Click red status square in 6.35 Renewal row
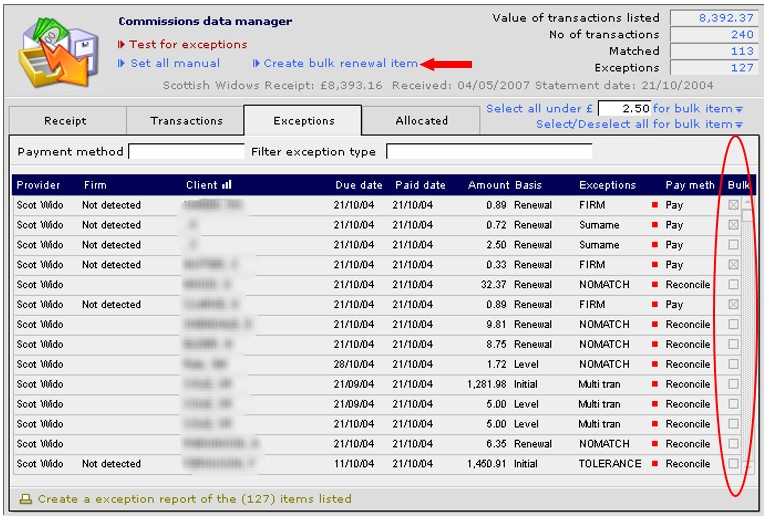The height and width of the screenshot is (521, 769). 655,444
